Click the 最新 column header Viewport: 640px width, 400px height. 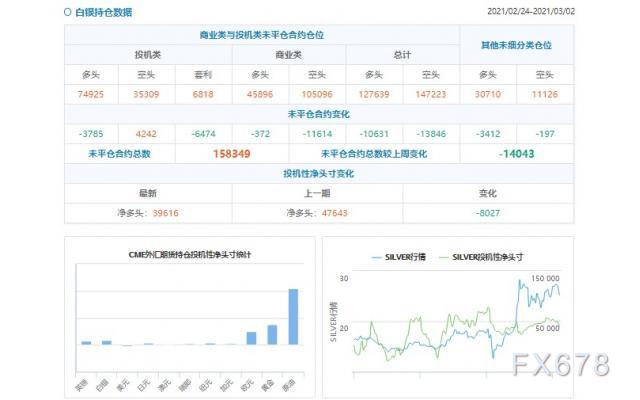[x=148, y=193]
